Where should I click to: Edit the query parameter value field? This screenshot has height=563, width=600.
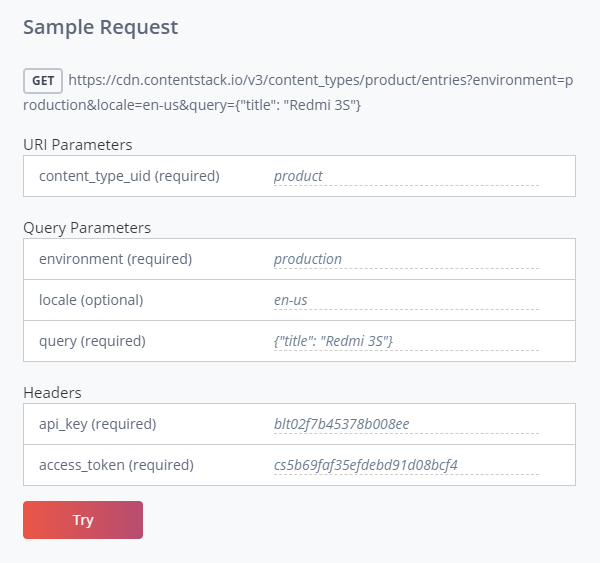(406, 341)
